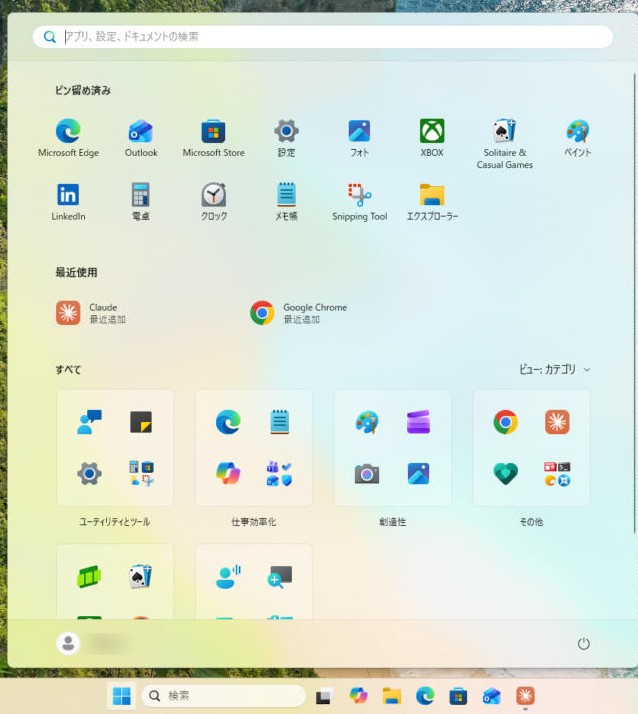Expand the ビュー: カテゴリ dropdown

tap(555, 369)
